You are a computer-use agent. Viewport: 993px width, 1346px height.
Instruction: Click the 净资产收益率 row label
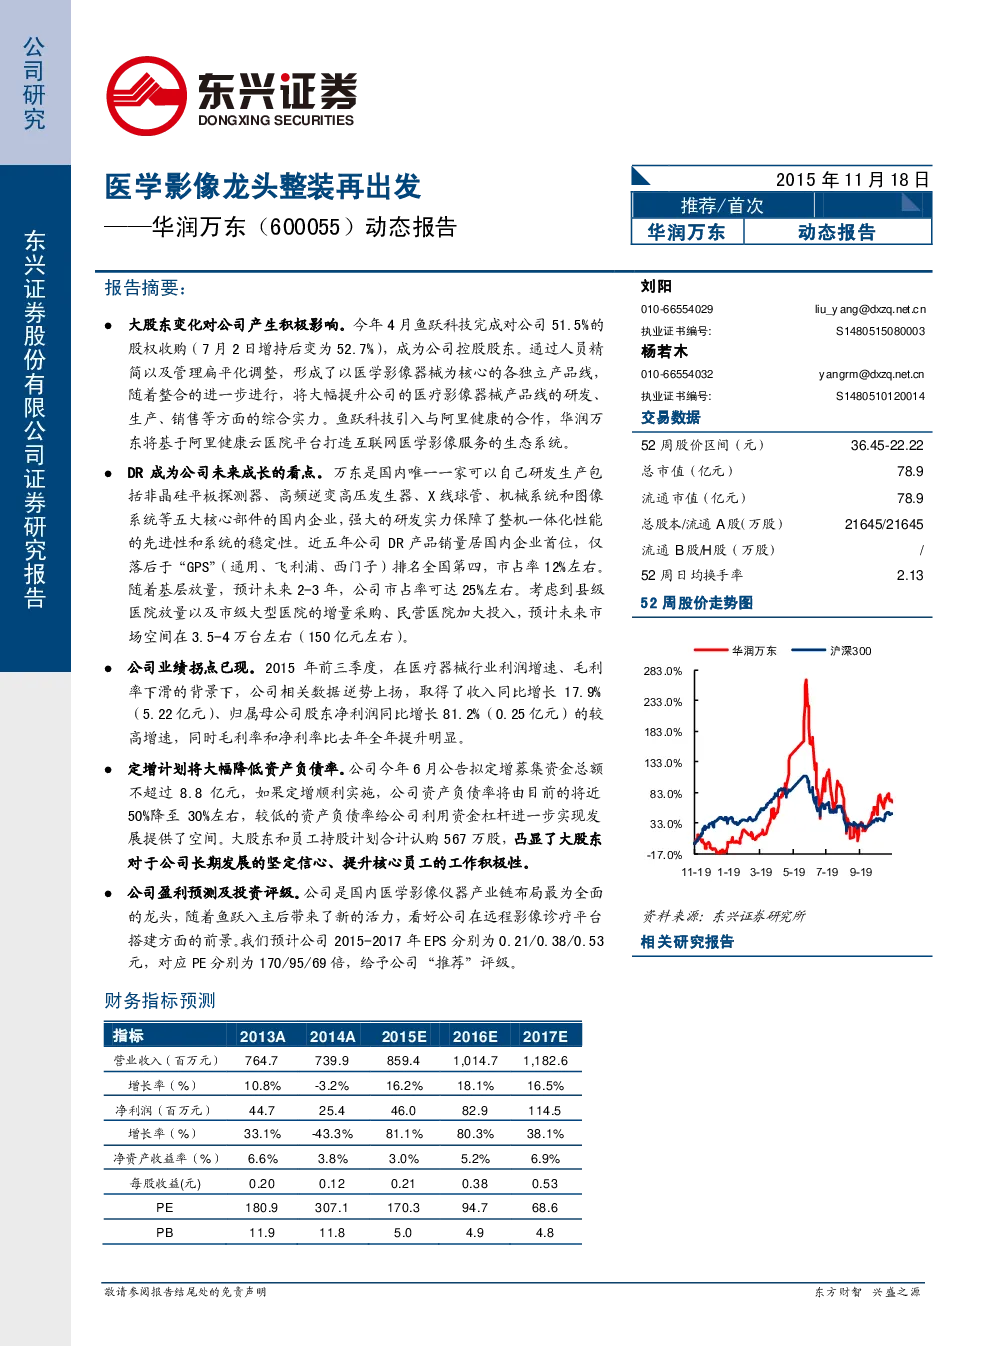tap(166, 1159)
